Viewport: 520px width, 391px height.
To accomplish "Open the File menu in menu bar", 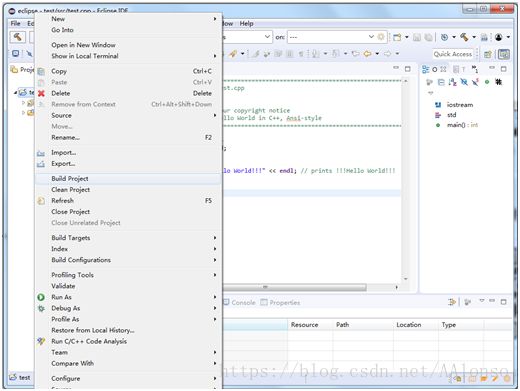I will point(15,23).
